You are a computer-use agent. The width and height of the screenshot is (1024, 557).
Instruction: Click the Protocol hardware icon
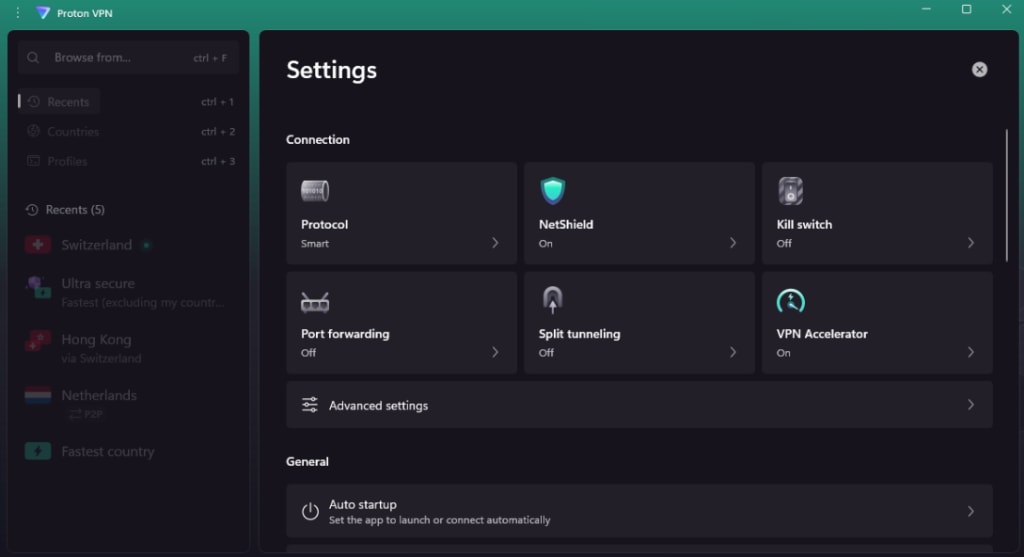(x=315, y=191)
